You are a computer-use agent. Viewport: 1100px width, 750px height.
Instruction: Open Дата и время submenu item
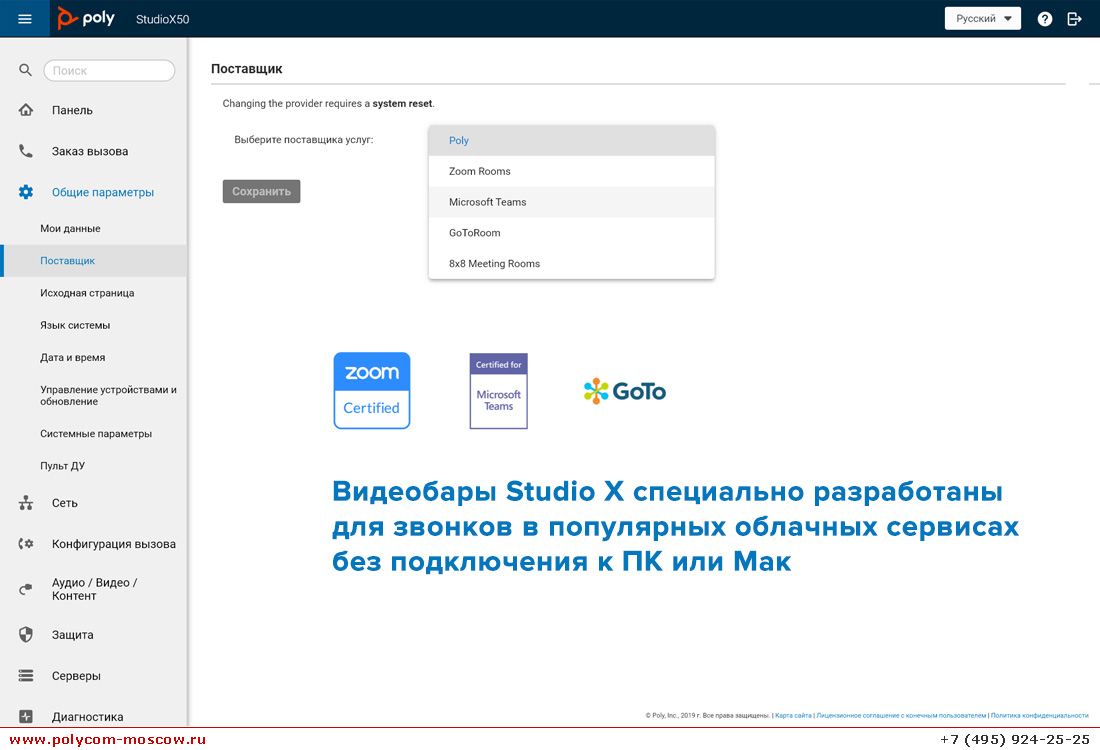tap(72, 358)
